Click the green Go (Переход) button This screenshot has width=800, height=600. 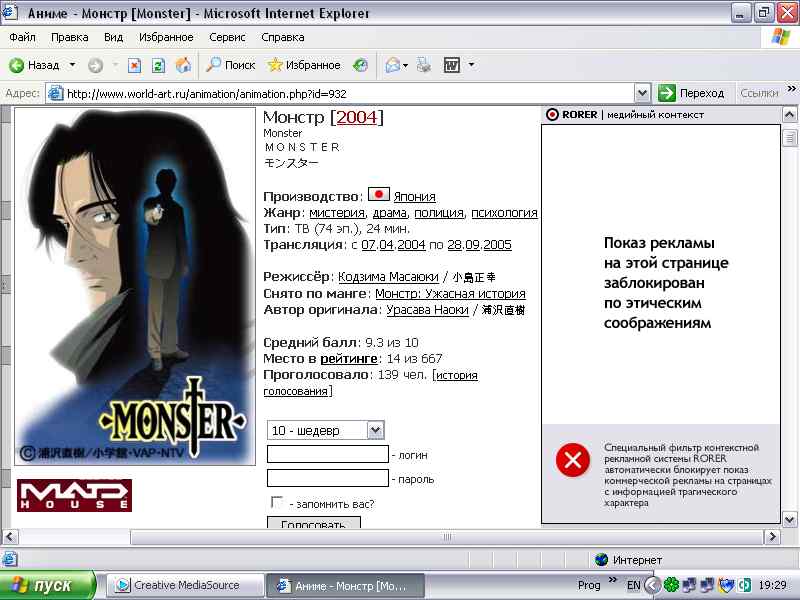click(691, 93)
